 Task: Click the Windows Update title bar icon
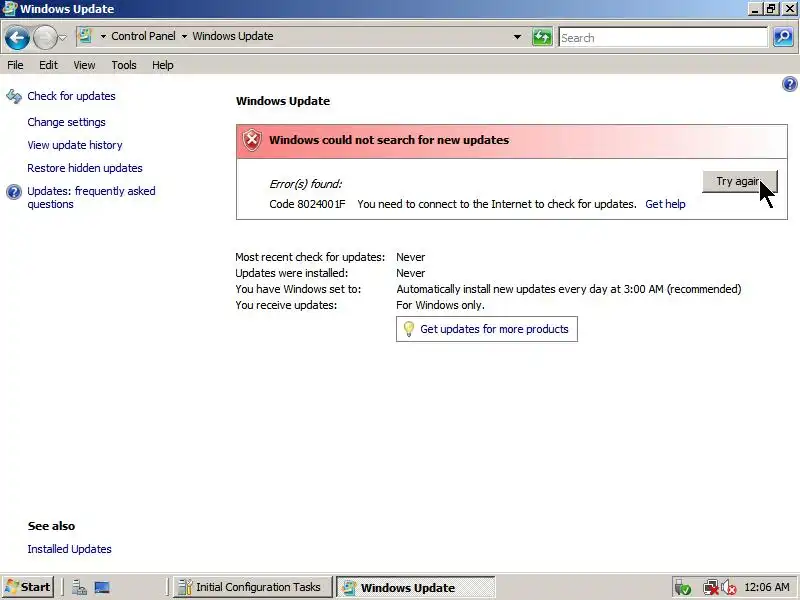[10, 9]
